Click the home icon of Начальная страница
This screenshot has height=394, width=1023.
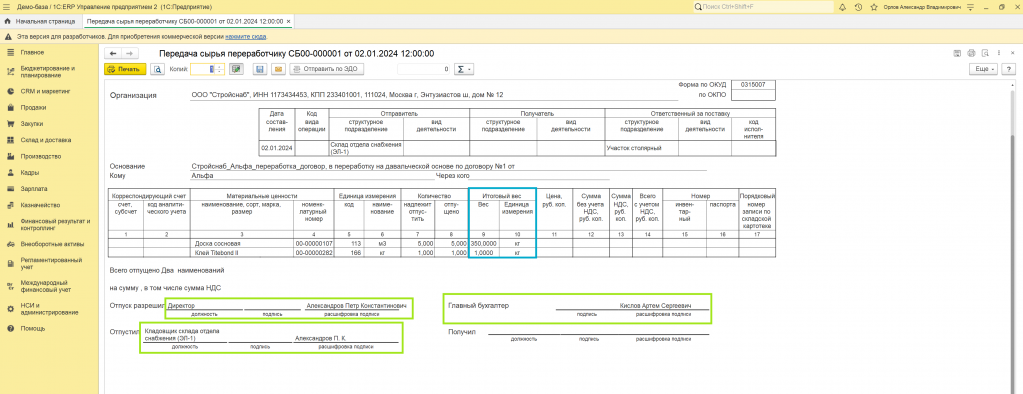pyautogui.click(x=7, y=22)
